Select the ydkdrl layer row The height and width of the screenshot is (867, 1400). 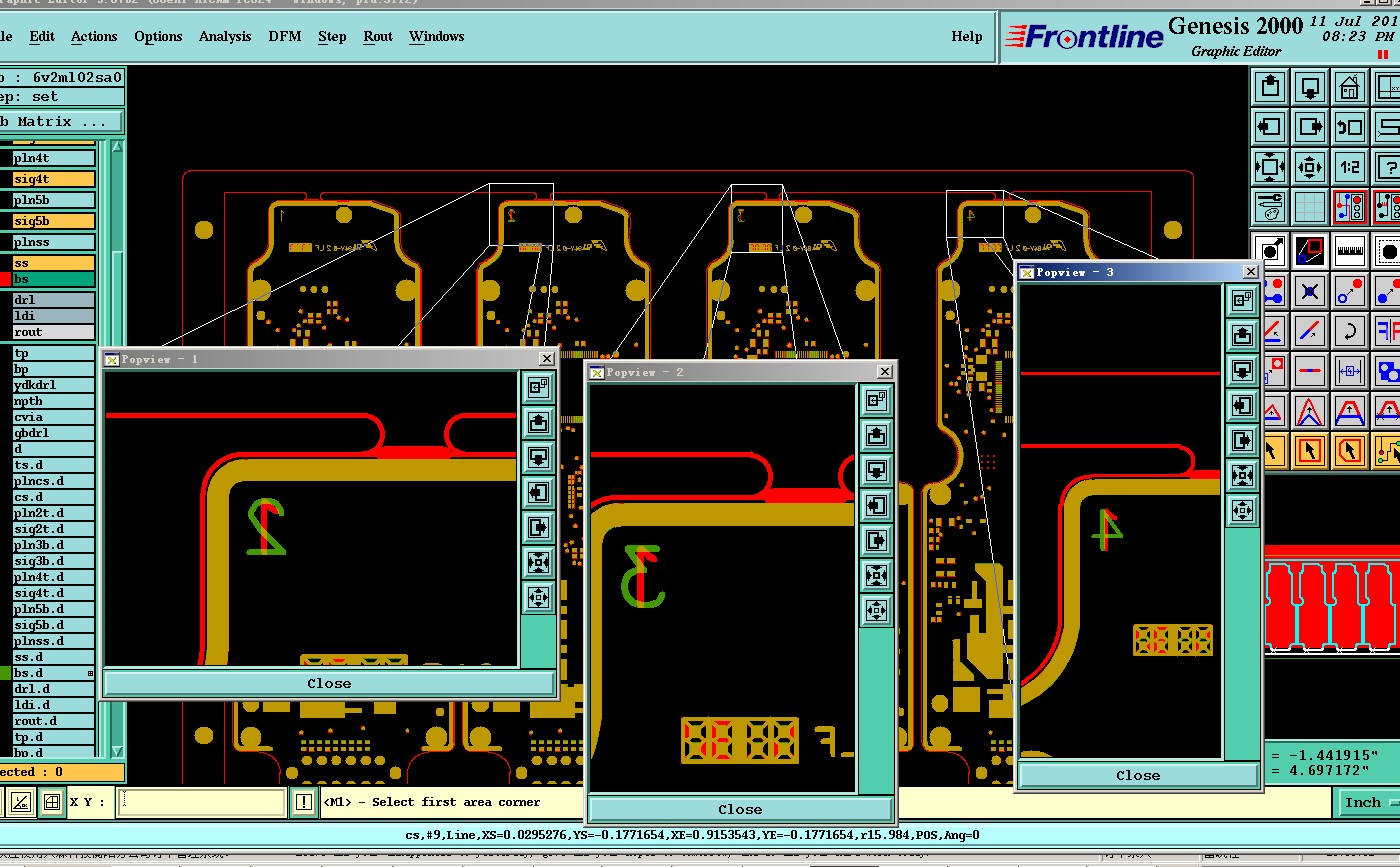53,385
